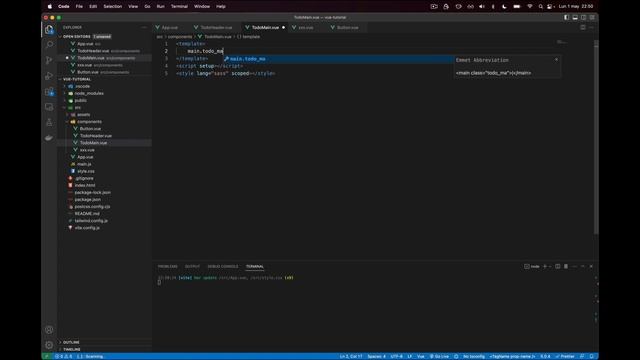Open errors and warnings counter in status bar
Screen dimensions: 640x360
tap(63, 356)
